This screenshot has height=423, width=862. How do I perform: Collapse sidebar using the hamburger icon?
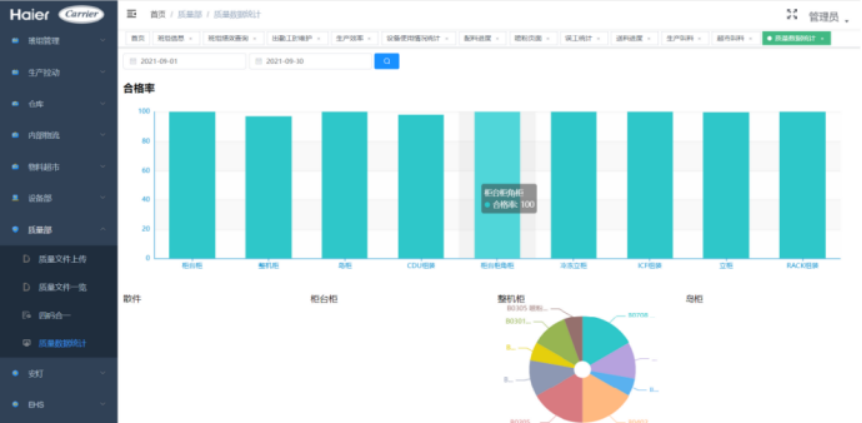pos(132,14)
